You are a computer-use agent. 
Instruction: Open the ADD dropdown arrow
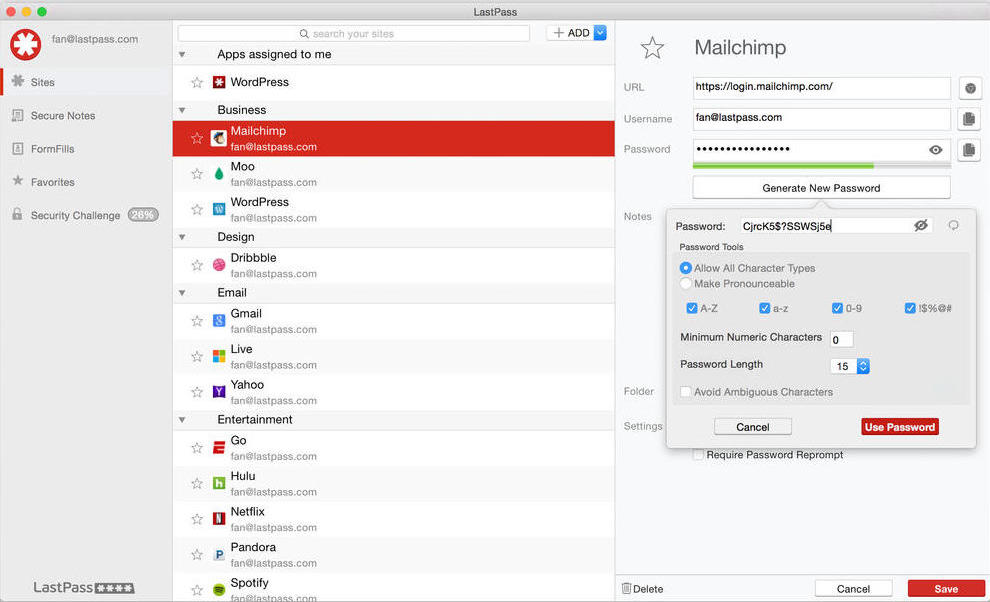(600, 33)
